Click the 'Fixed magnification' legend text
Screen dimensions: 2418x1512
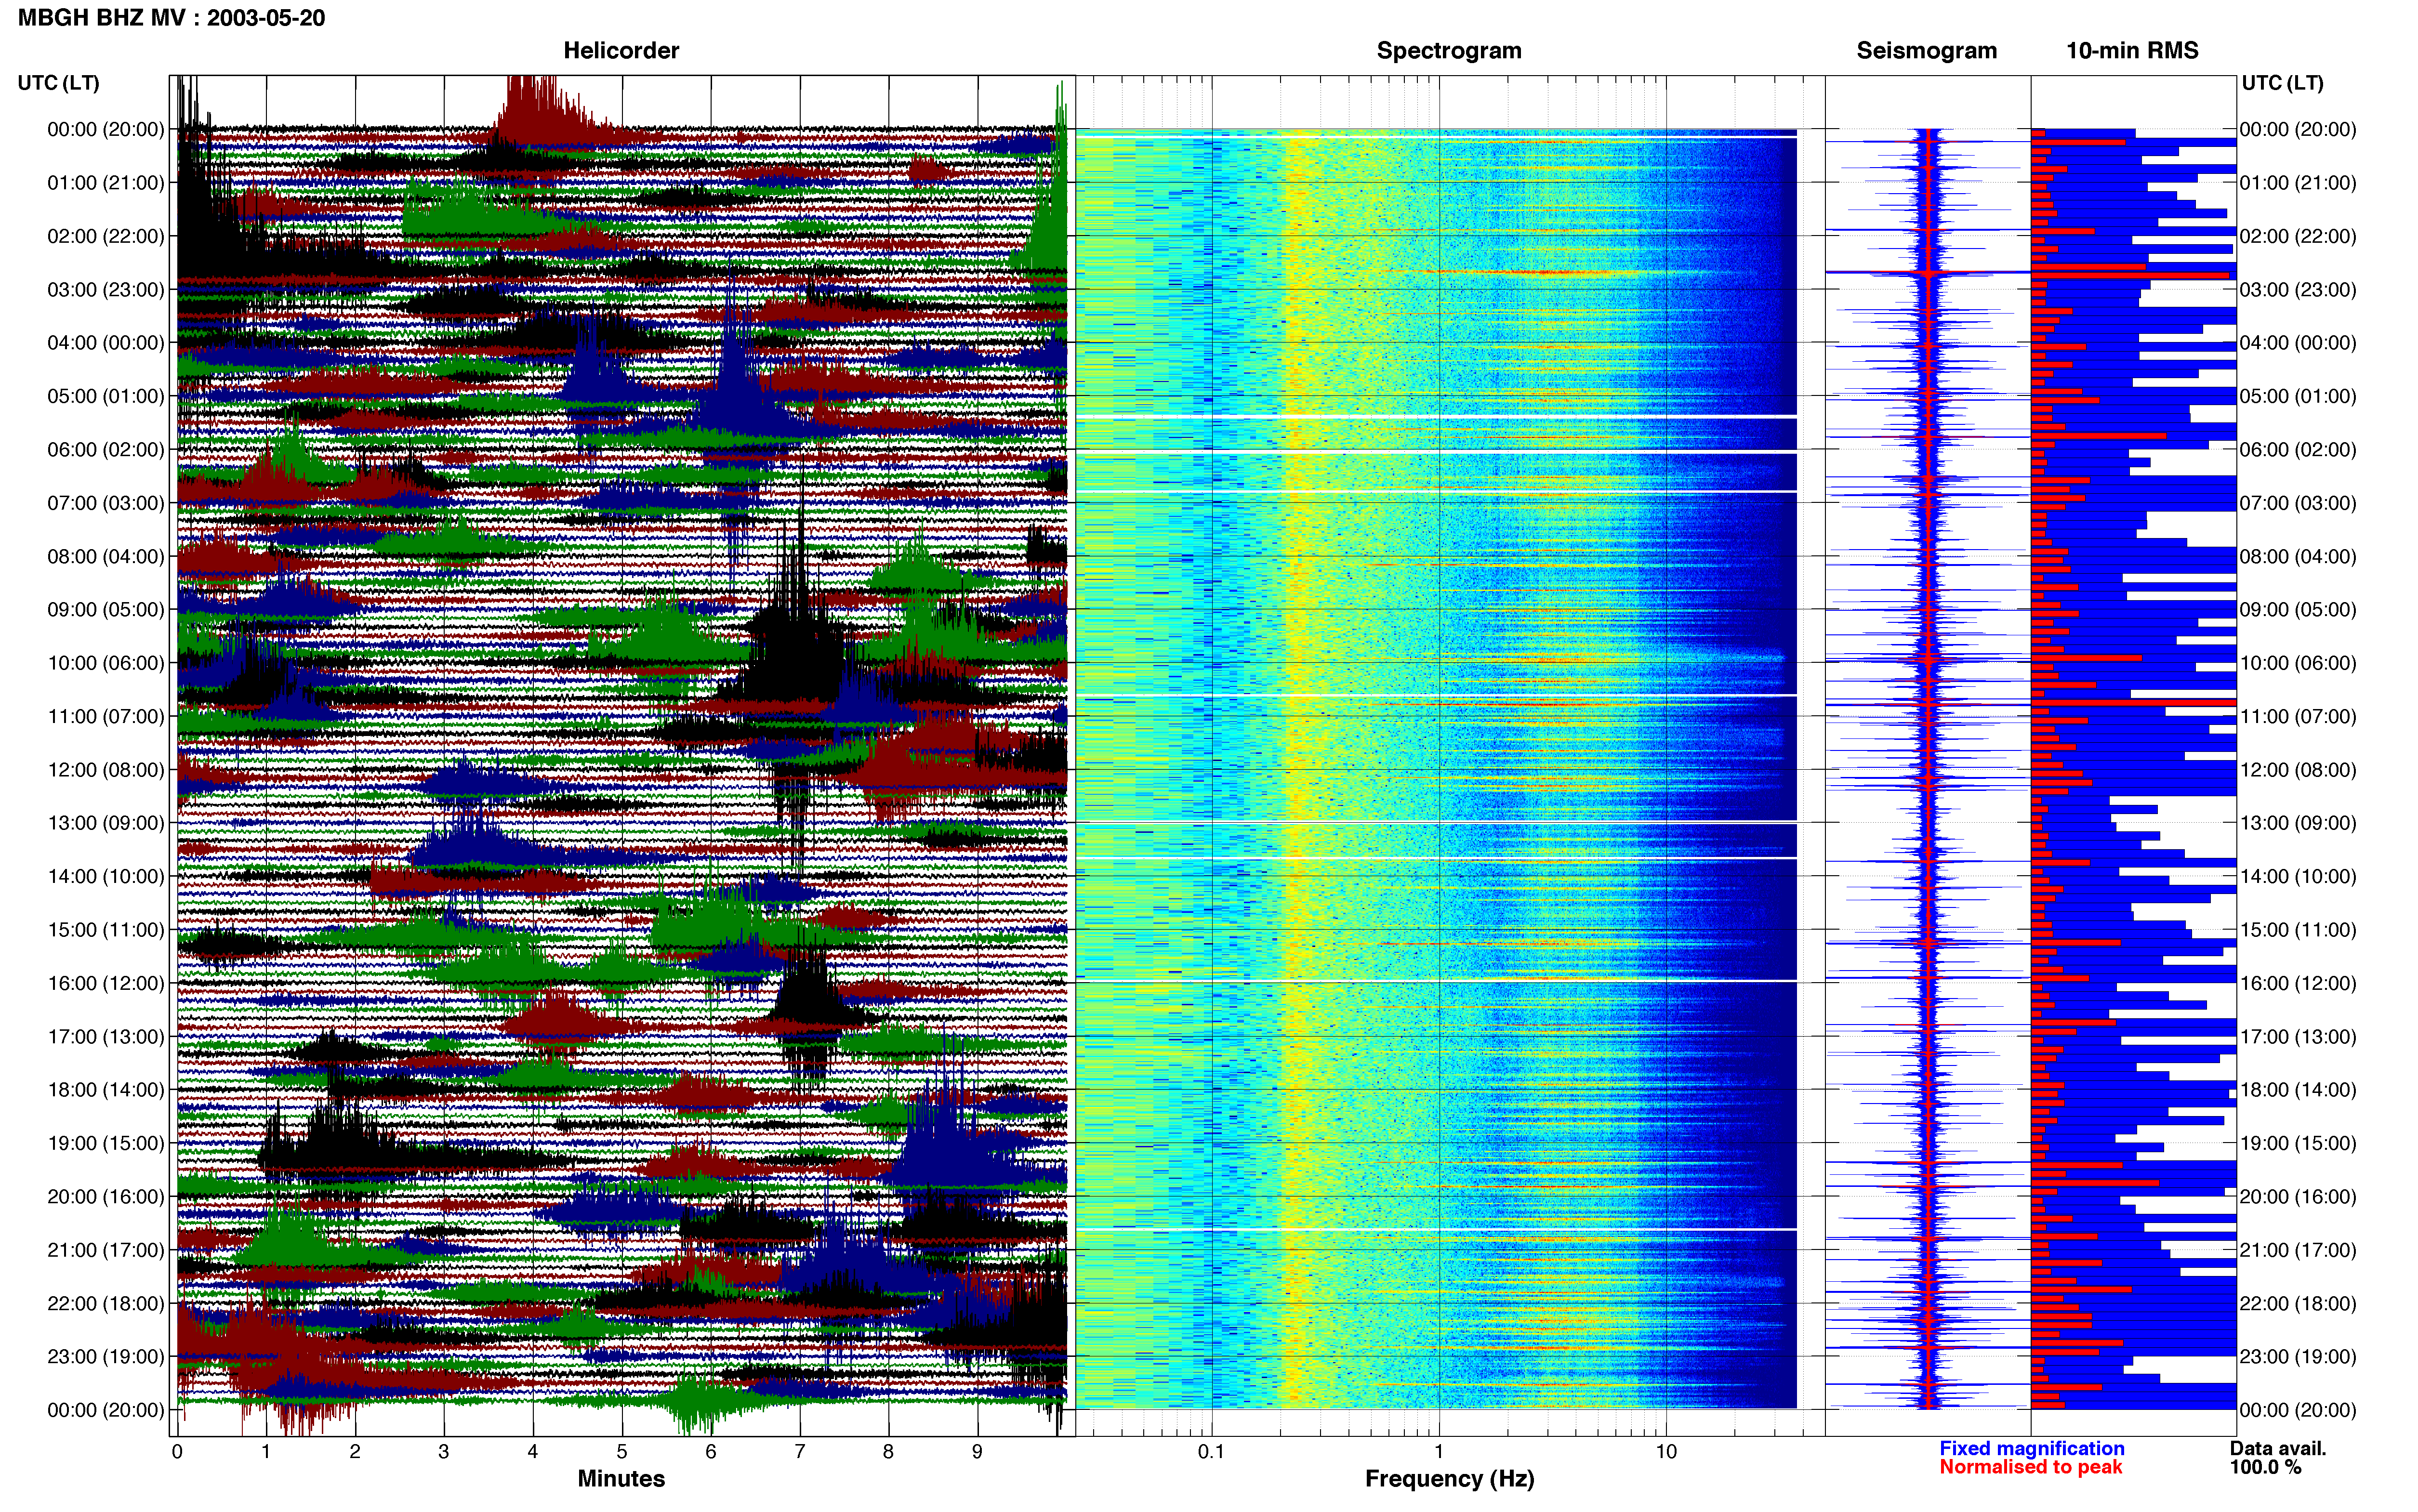pos(2031,1448)
